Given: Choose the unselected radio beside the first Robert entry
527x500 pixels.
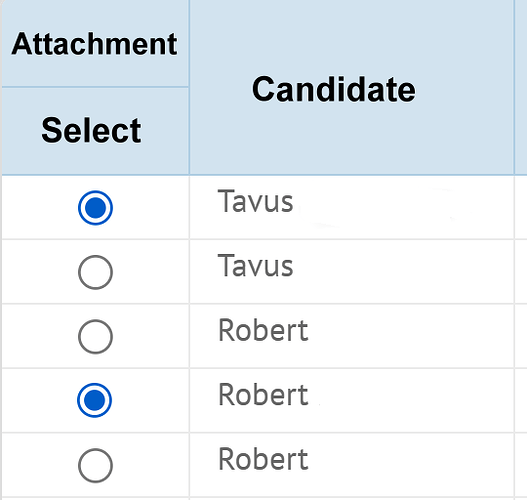Looking at the screenshot, I should coord(95,336).
